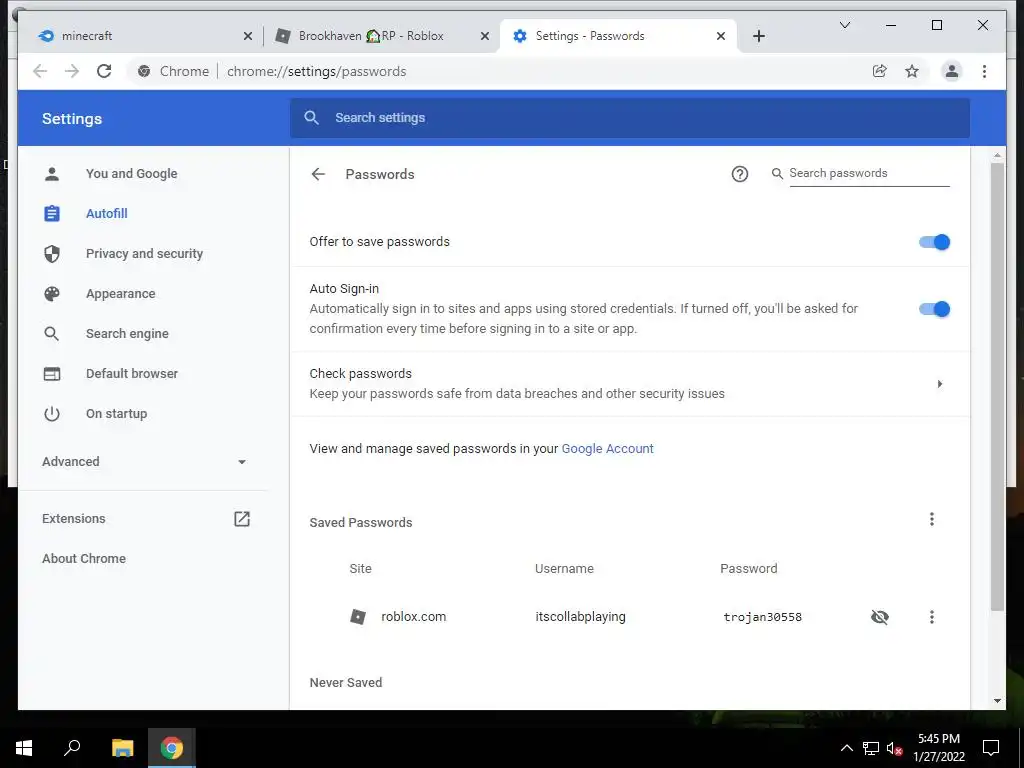Click the Appearance palette icon
This screenshot has width=1024, height=768.
52,293
